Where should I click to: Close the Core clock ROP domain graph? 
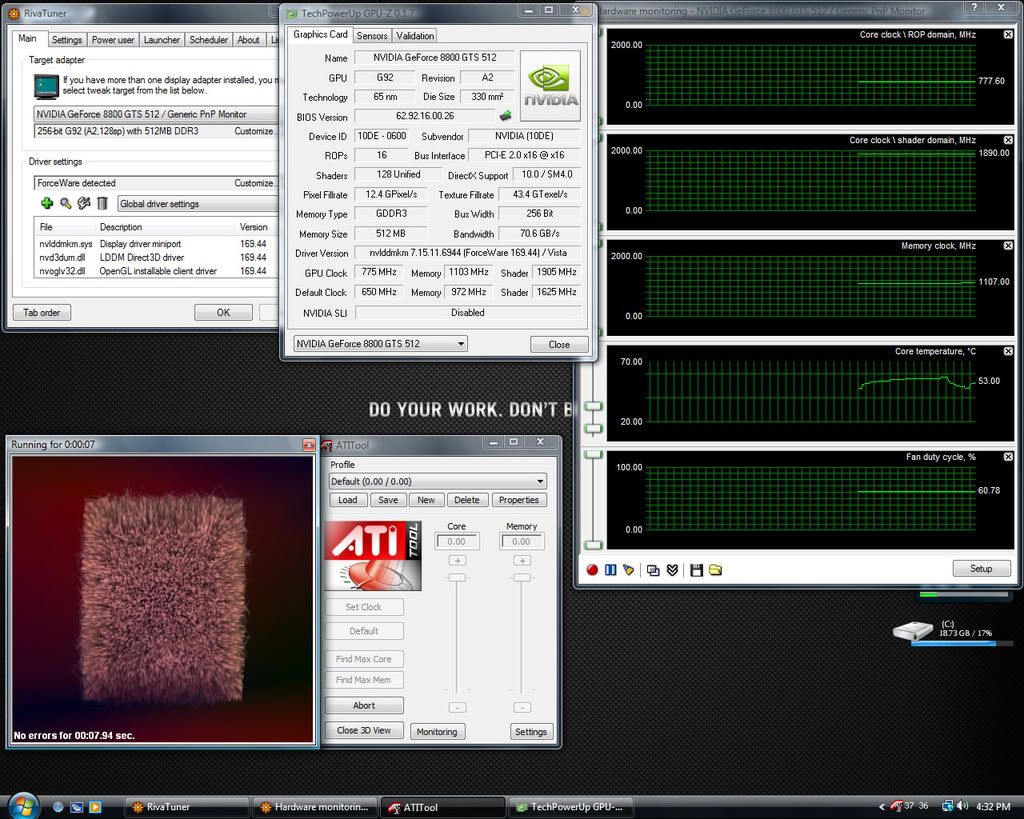coord(1008,35)
